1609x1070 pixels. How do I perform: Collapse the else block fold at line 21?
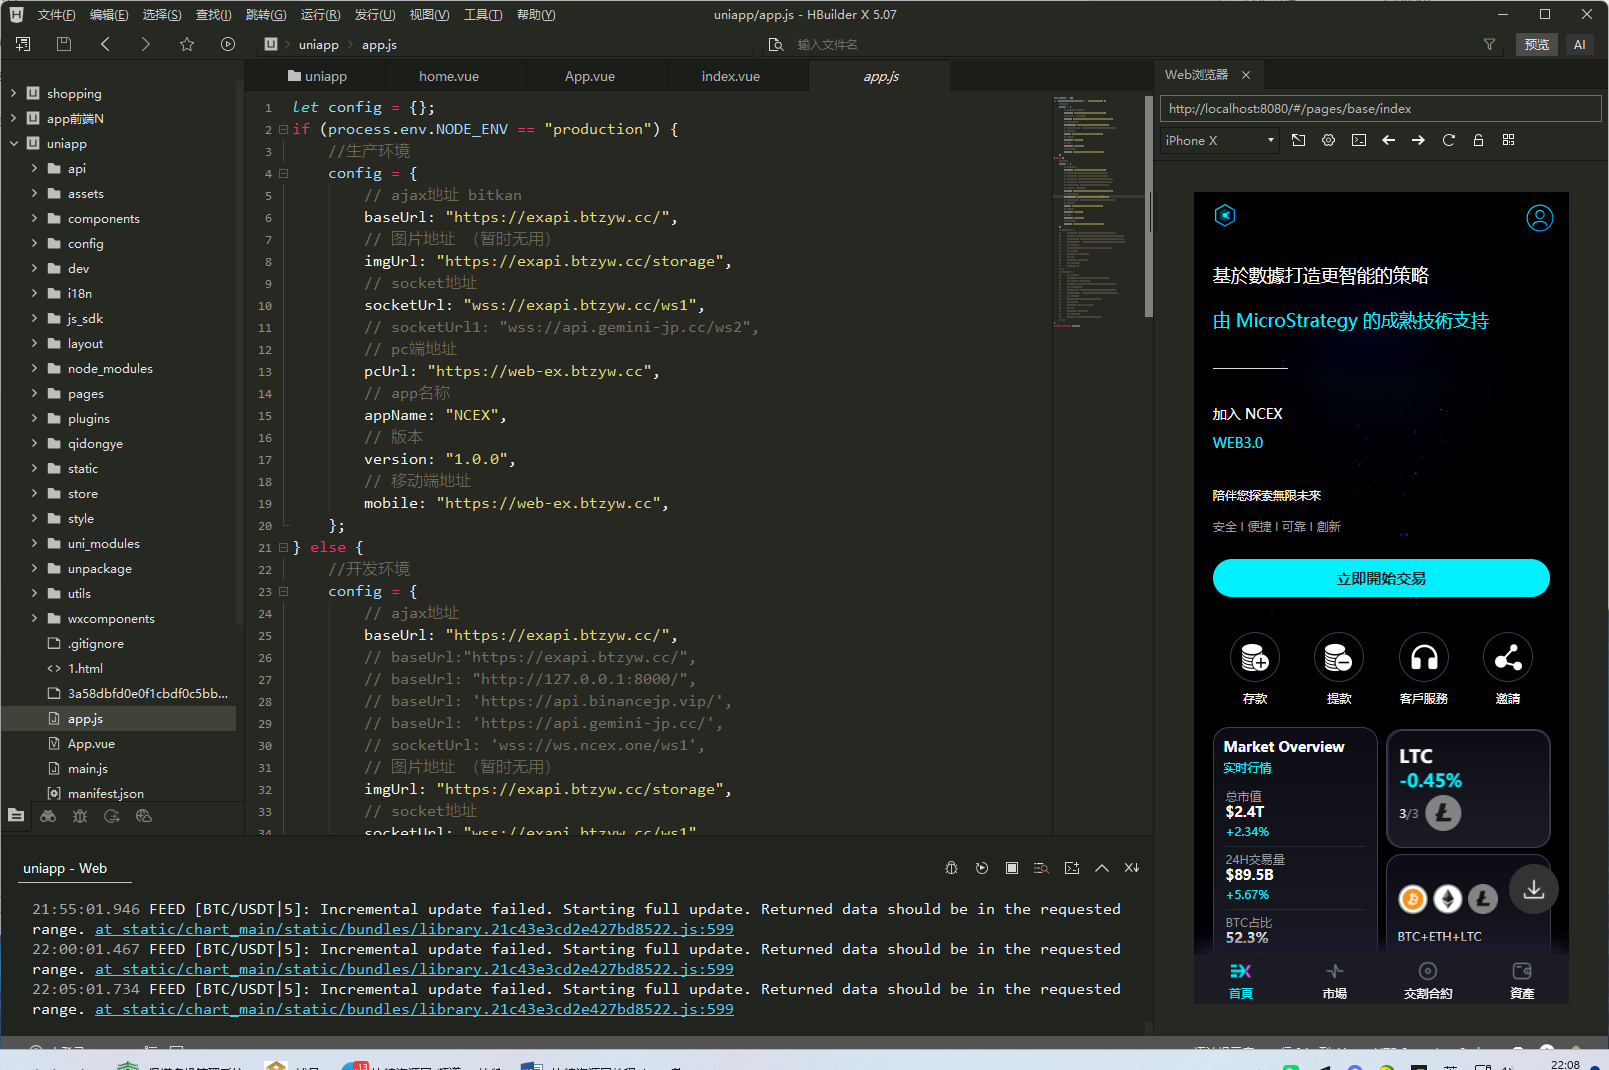coord(283,547)
